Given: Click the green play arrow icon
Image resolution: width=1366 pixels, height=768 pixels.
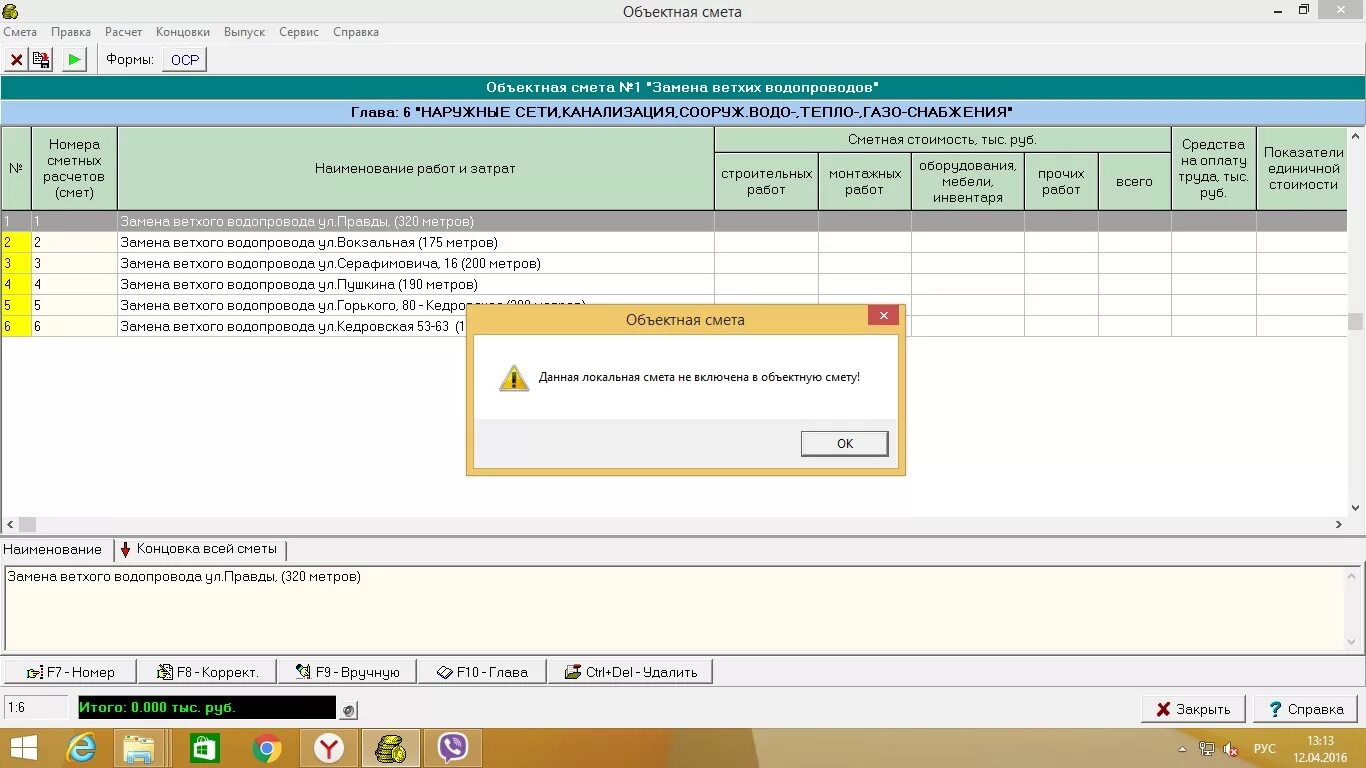Looking at the screenshot, I should click(x=74, y=60).
